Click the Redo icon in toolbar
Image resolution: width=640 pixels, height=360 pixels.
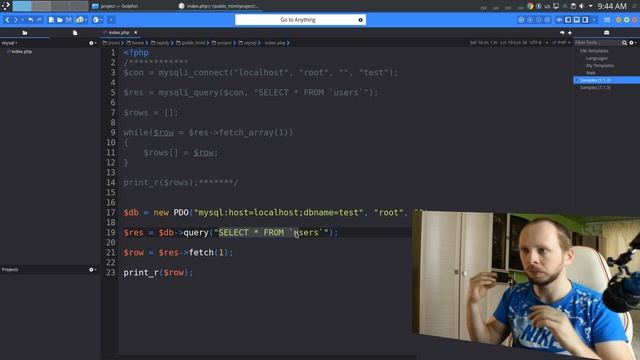[x=39, y=20]
